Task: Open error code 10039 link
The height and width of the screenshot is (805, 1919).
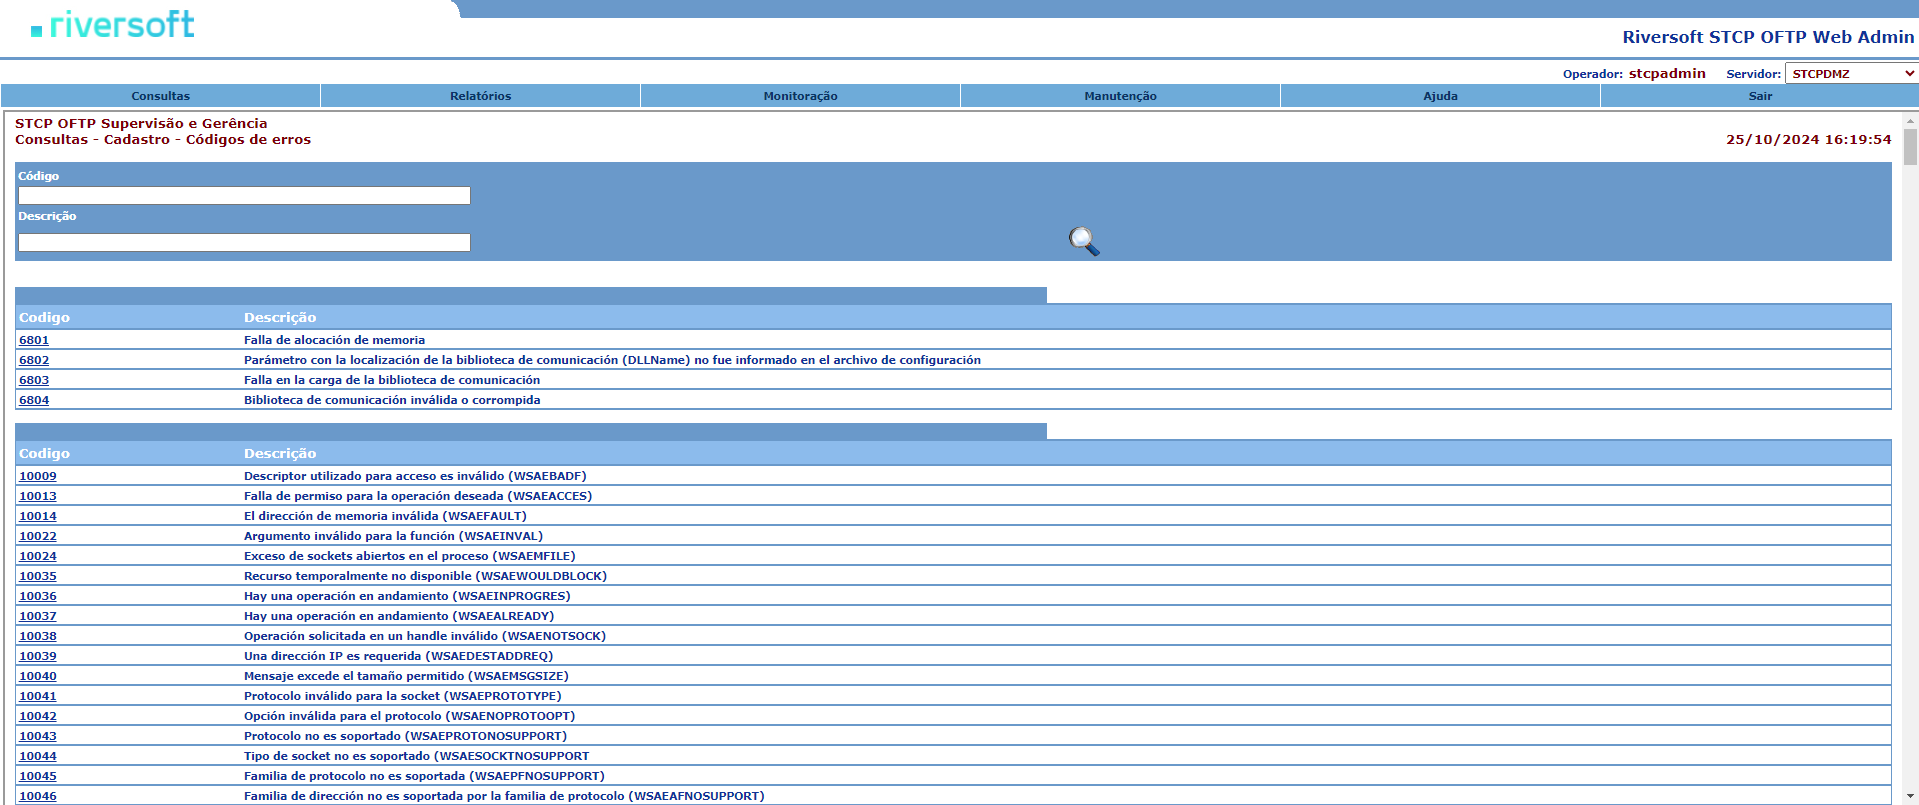Action: point(38,656)
